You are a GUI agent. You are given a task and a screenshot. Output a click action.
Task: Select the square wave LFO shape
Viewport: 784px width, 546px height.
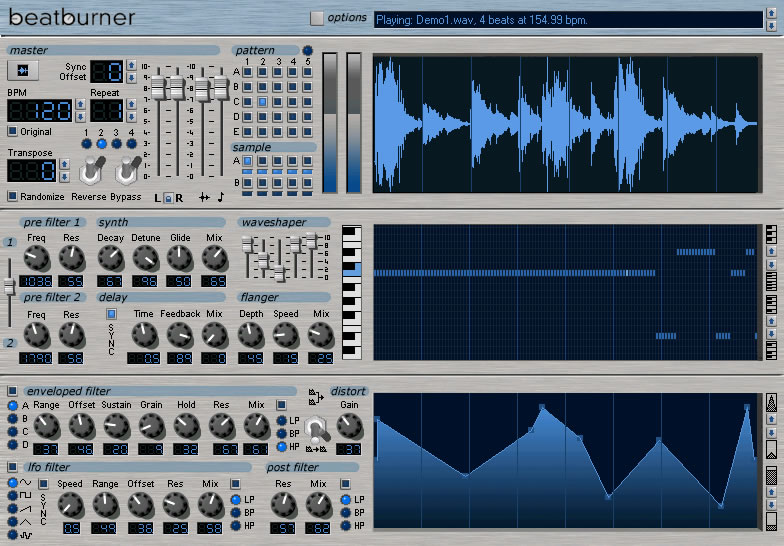point(12,496)
